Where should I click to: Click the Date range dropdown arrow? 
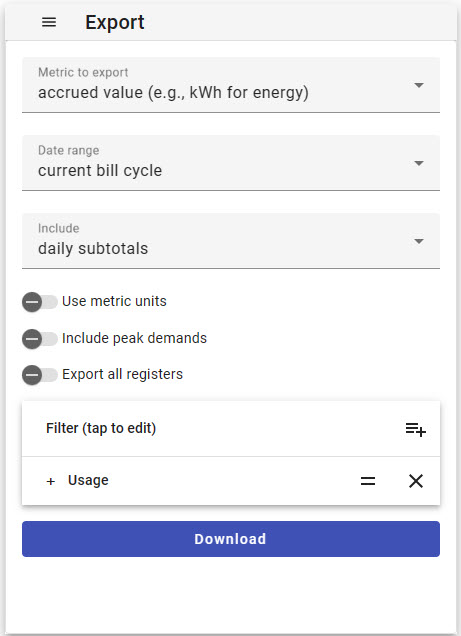(419, 163)
